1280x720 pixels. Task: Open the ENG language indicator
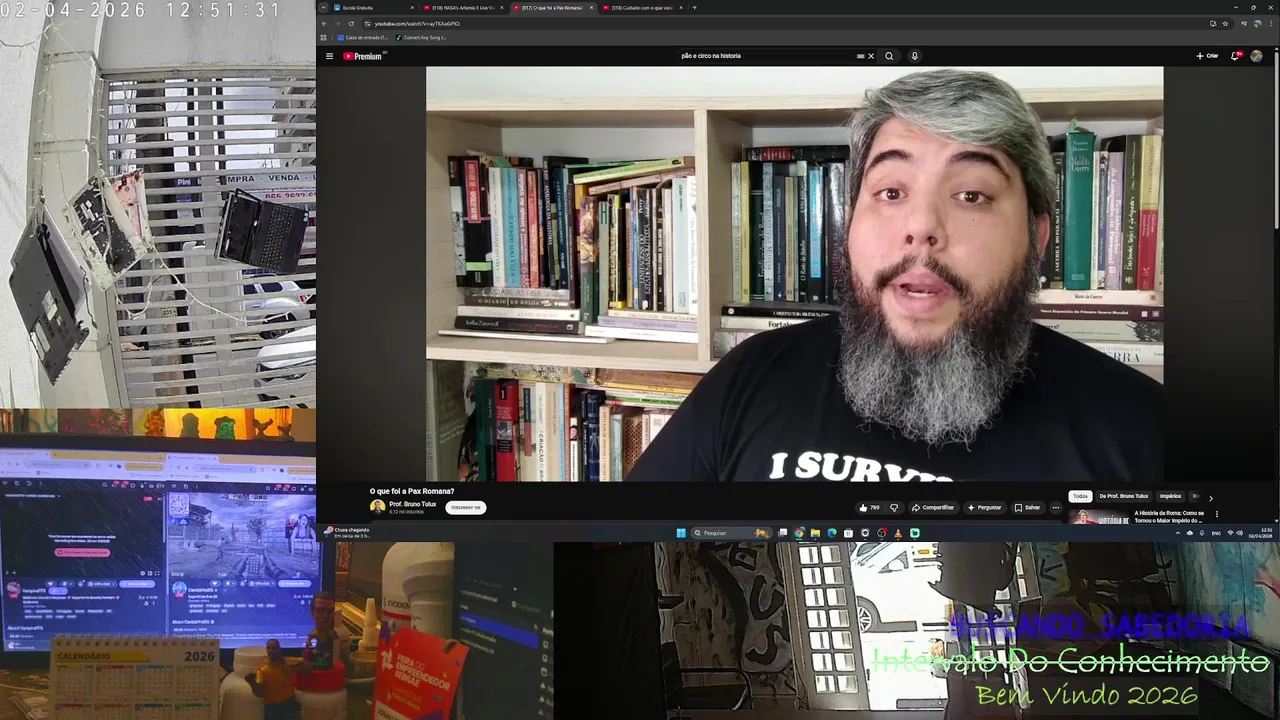[1216, 533]
